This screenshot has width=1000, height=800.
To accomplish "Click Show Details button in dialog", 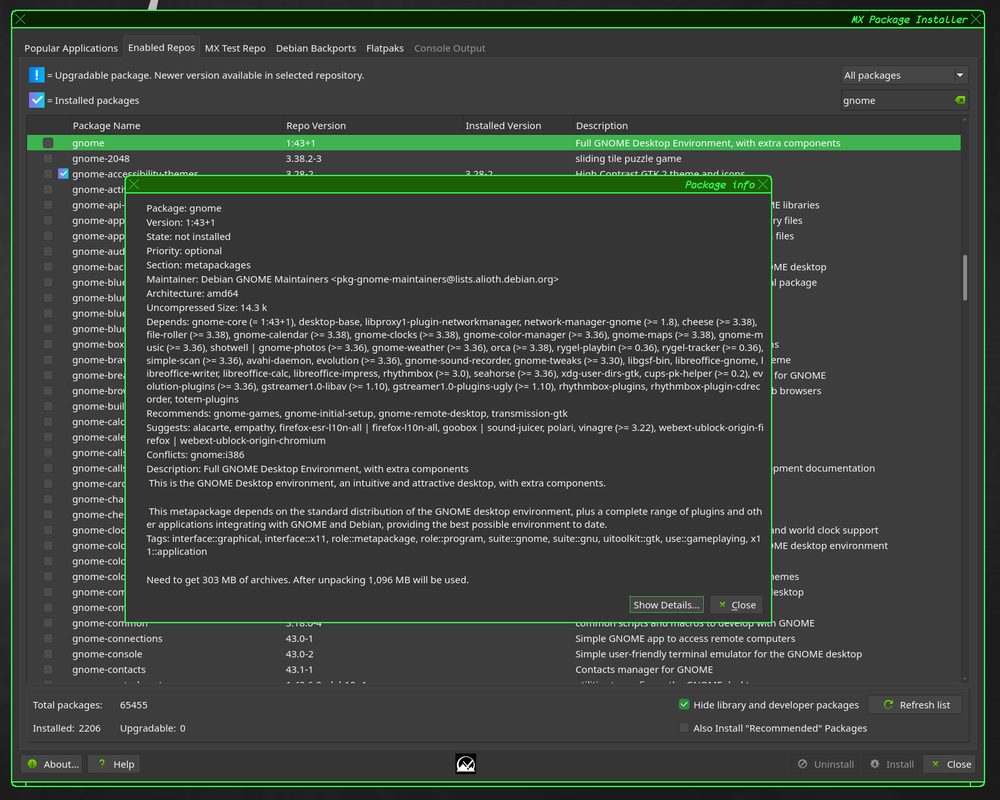I will pos(666,605).
